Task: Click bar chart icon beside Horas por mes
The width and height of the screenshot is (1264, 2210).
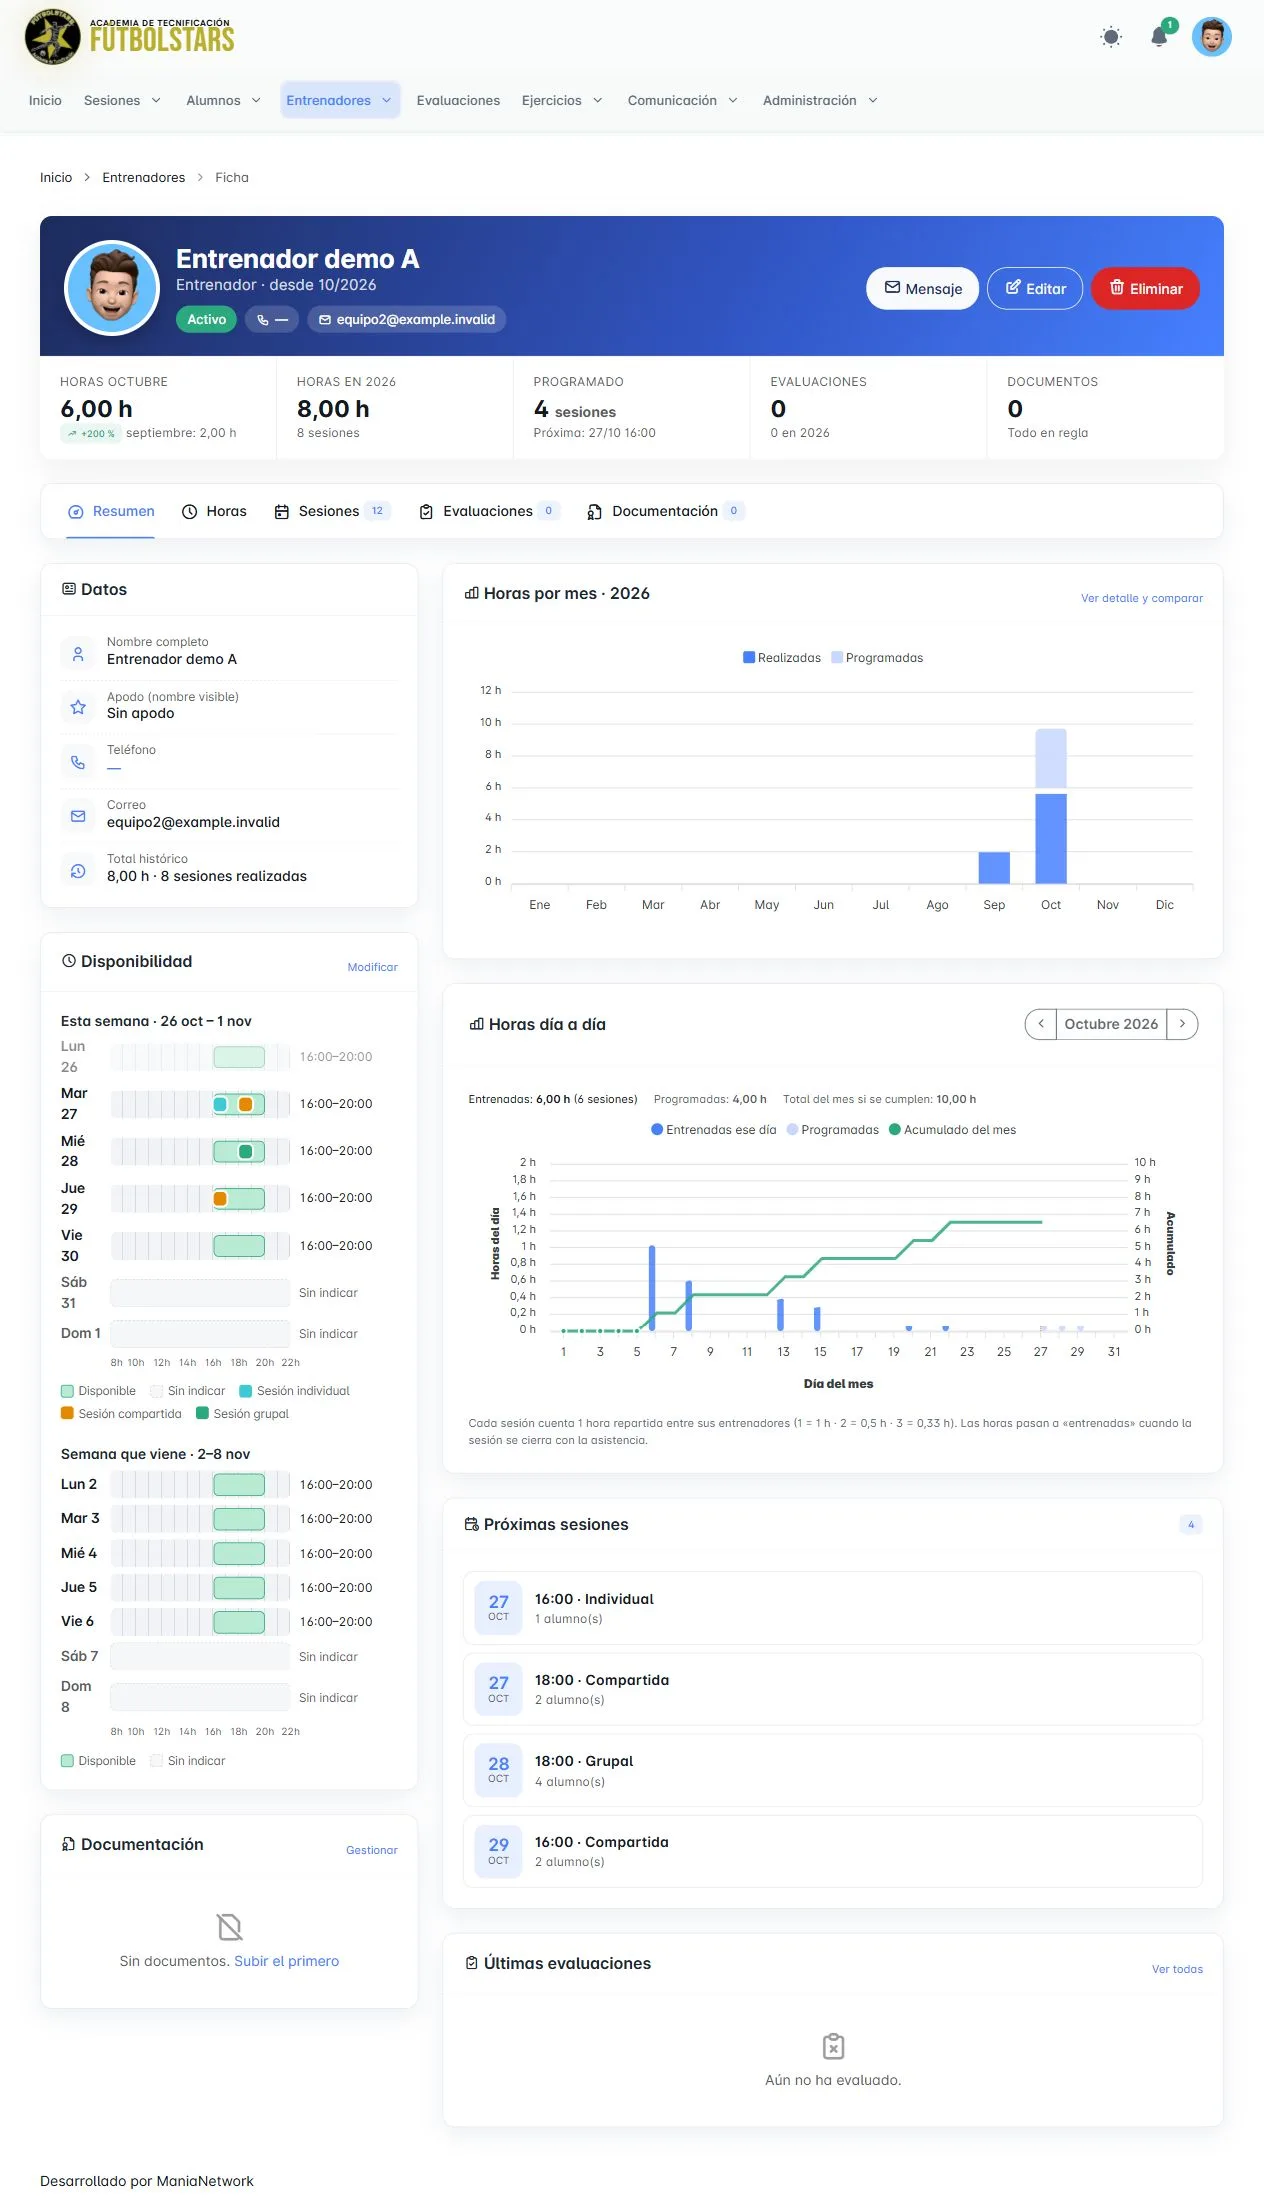Action: 472,593
